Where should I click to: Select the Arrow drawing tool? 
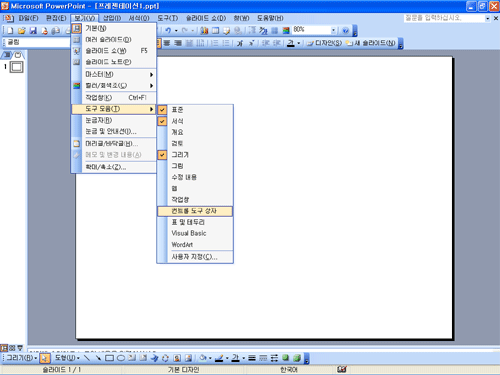98,358
